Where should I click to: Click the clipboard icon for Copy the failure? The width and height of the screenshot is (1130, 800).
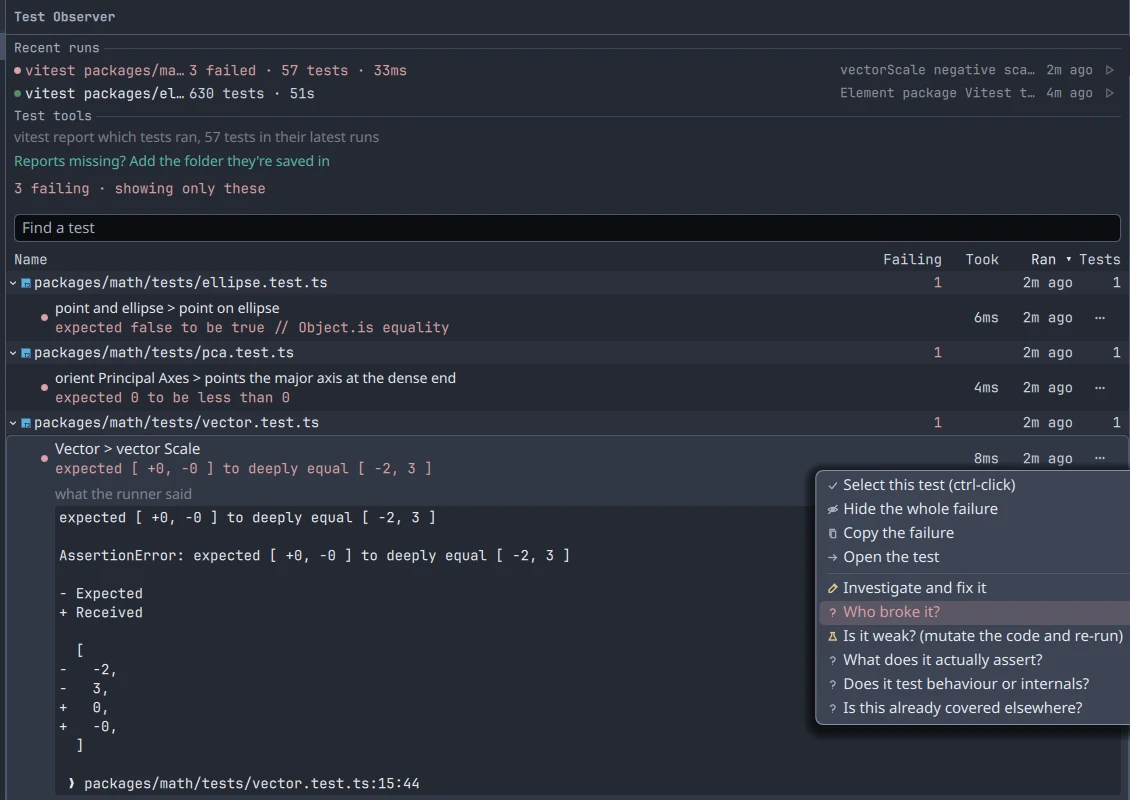pos(832,533)
